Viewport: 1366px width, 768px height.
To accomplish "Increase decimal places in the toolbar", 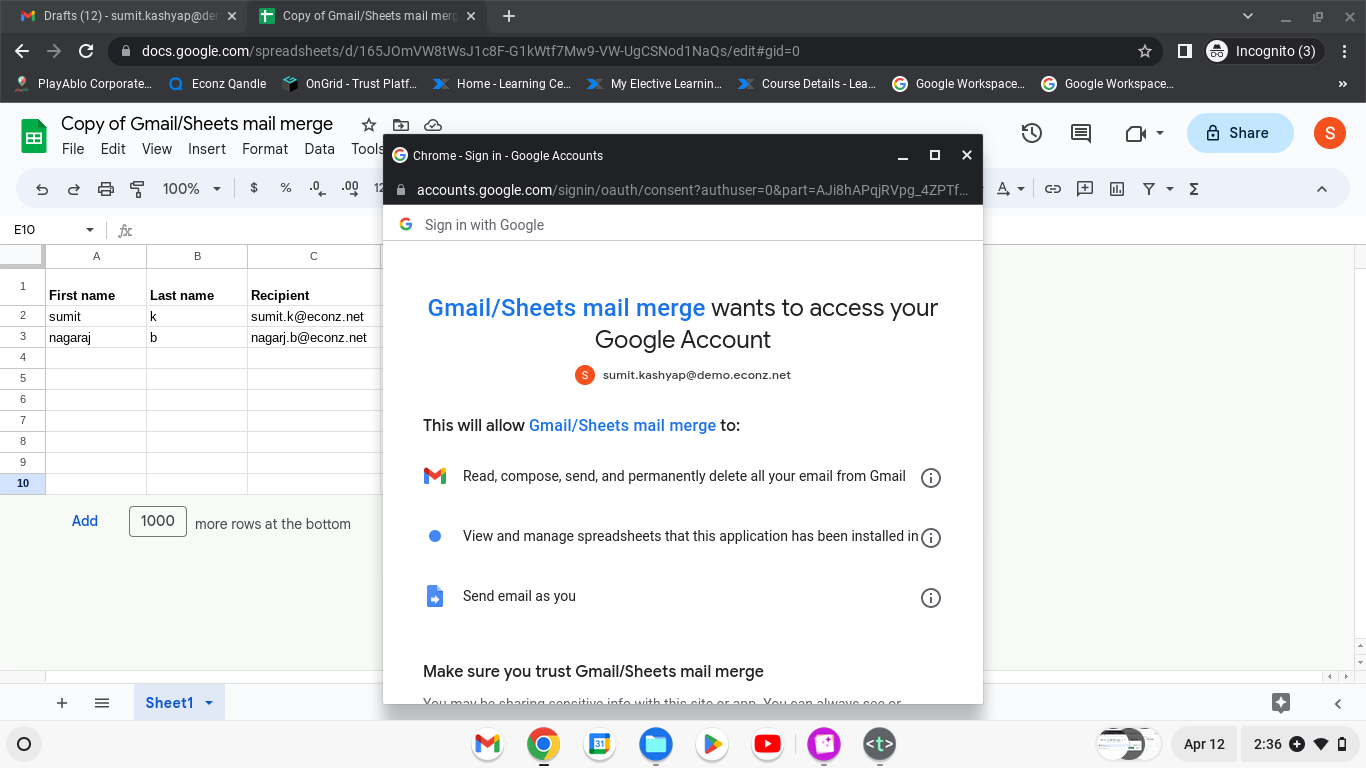I will pos(350,189).
